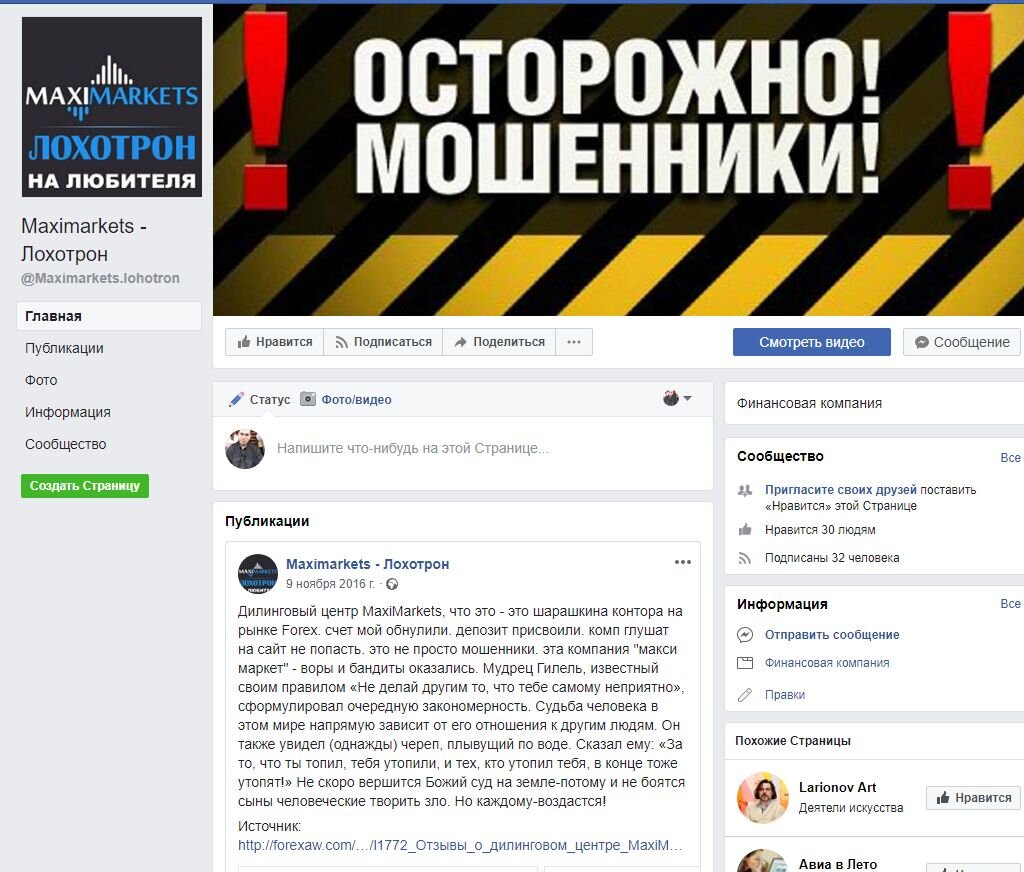This screenshot has height=872, width=1024.
Task: Like the Larionov Art suggested page
Action: pos(973,798)
